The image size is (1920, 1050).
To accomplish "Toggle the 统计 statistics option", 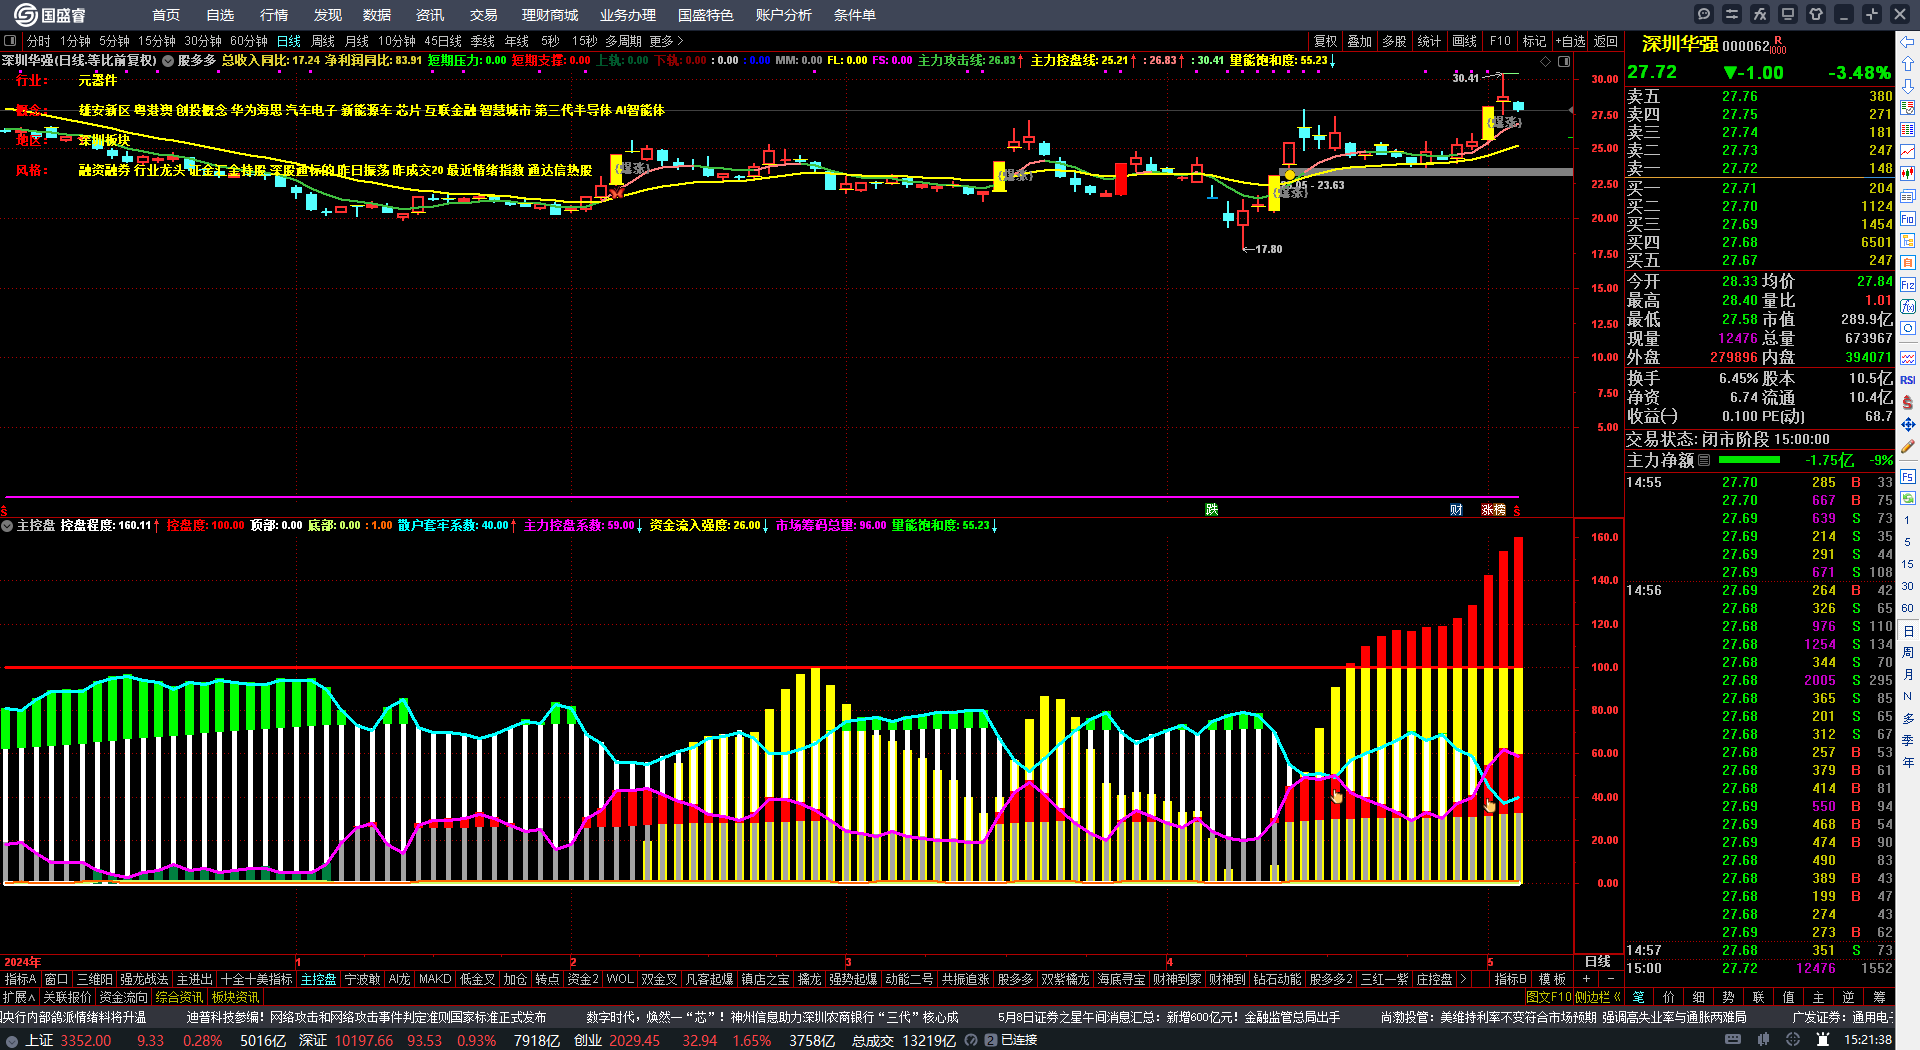I will (x=1430, y=41).
